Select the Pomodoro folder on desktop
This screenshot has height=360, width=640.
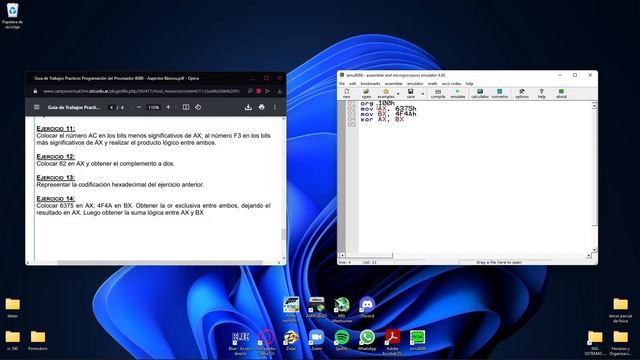pos(38,341)
